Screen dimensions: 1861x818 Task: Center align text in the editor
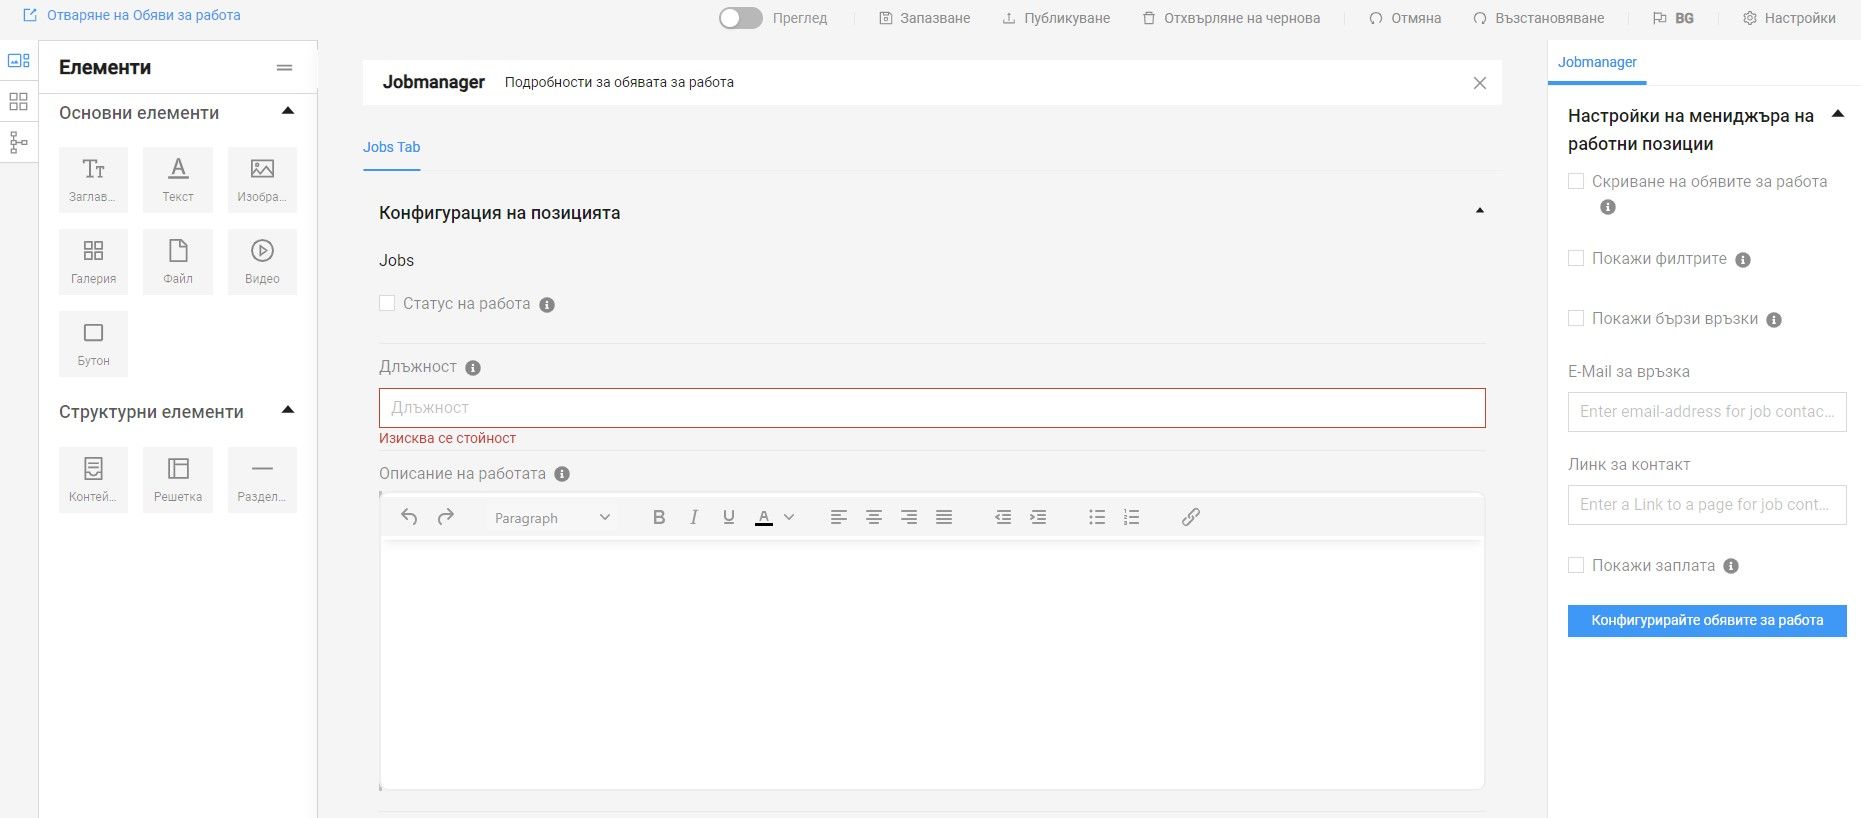coord(873,517)
